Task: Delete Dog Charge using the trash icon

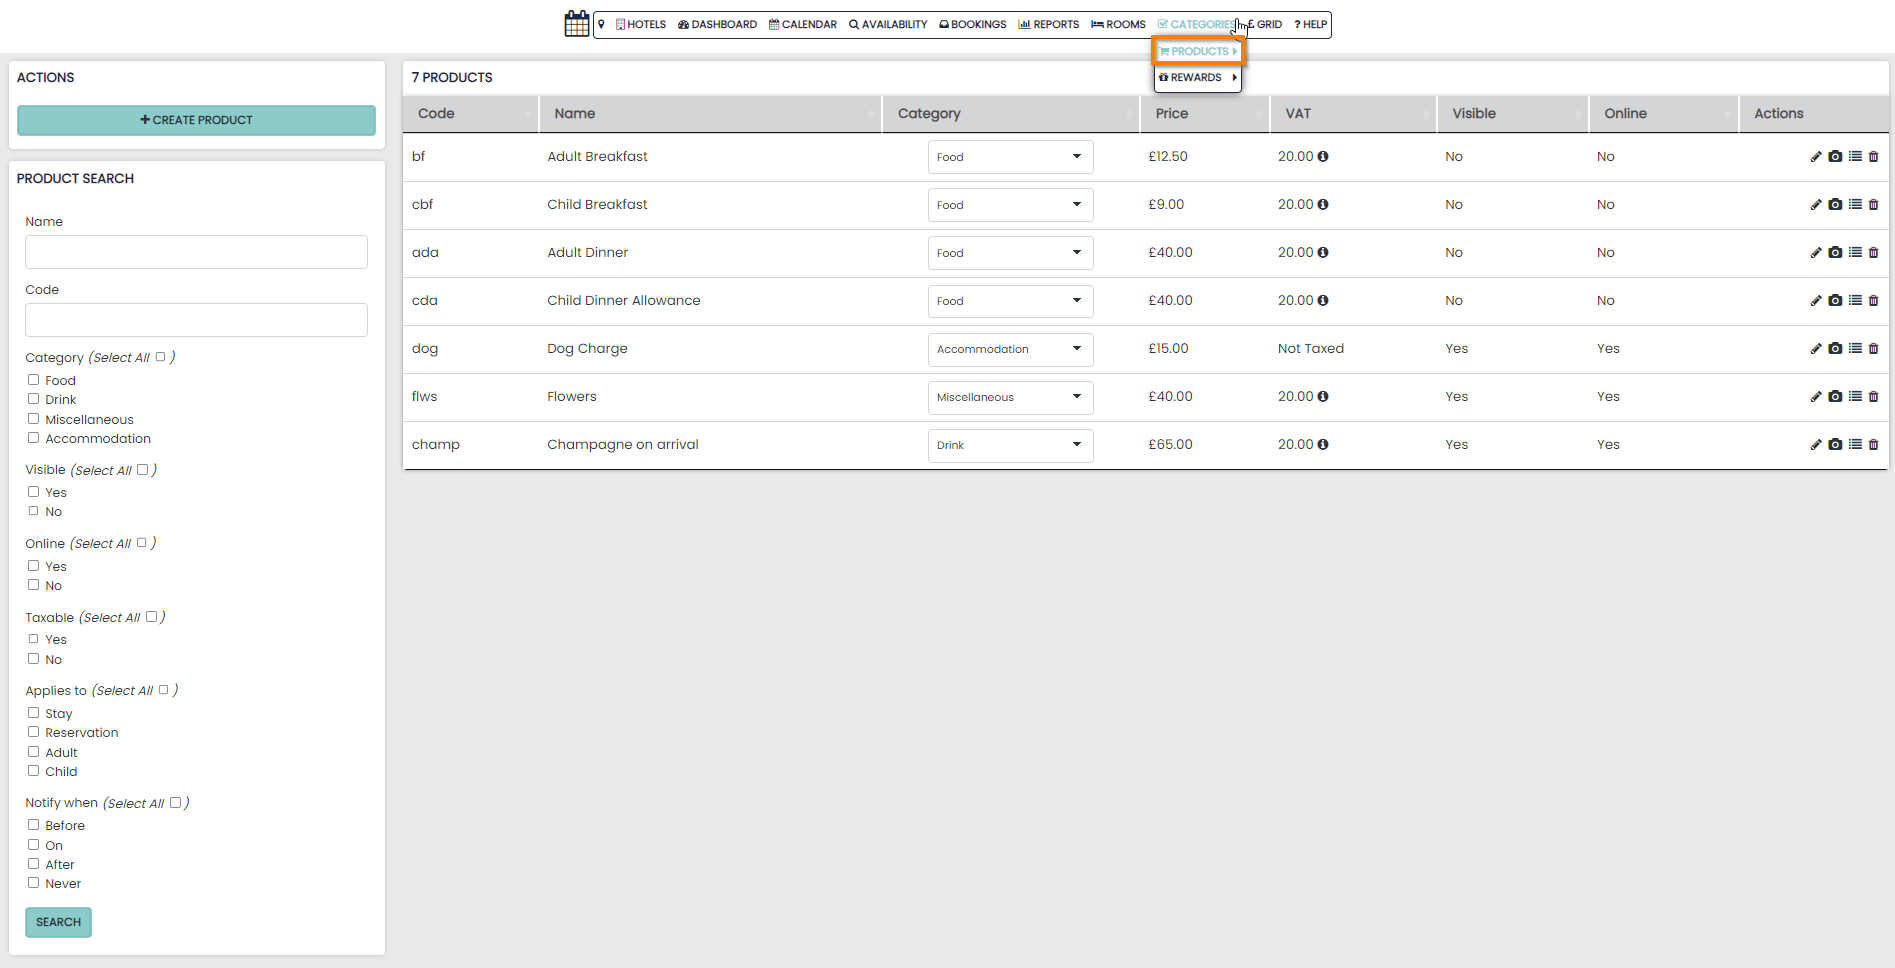Action: click(1874, 349)
